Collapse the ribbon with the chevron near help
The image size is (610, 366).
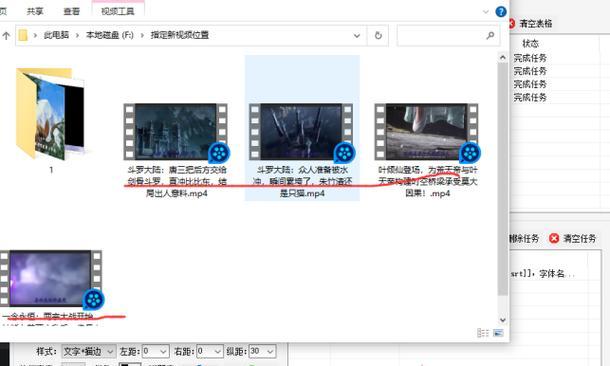486,12
